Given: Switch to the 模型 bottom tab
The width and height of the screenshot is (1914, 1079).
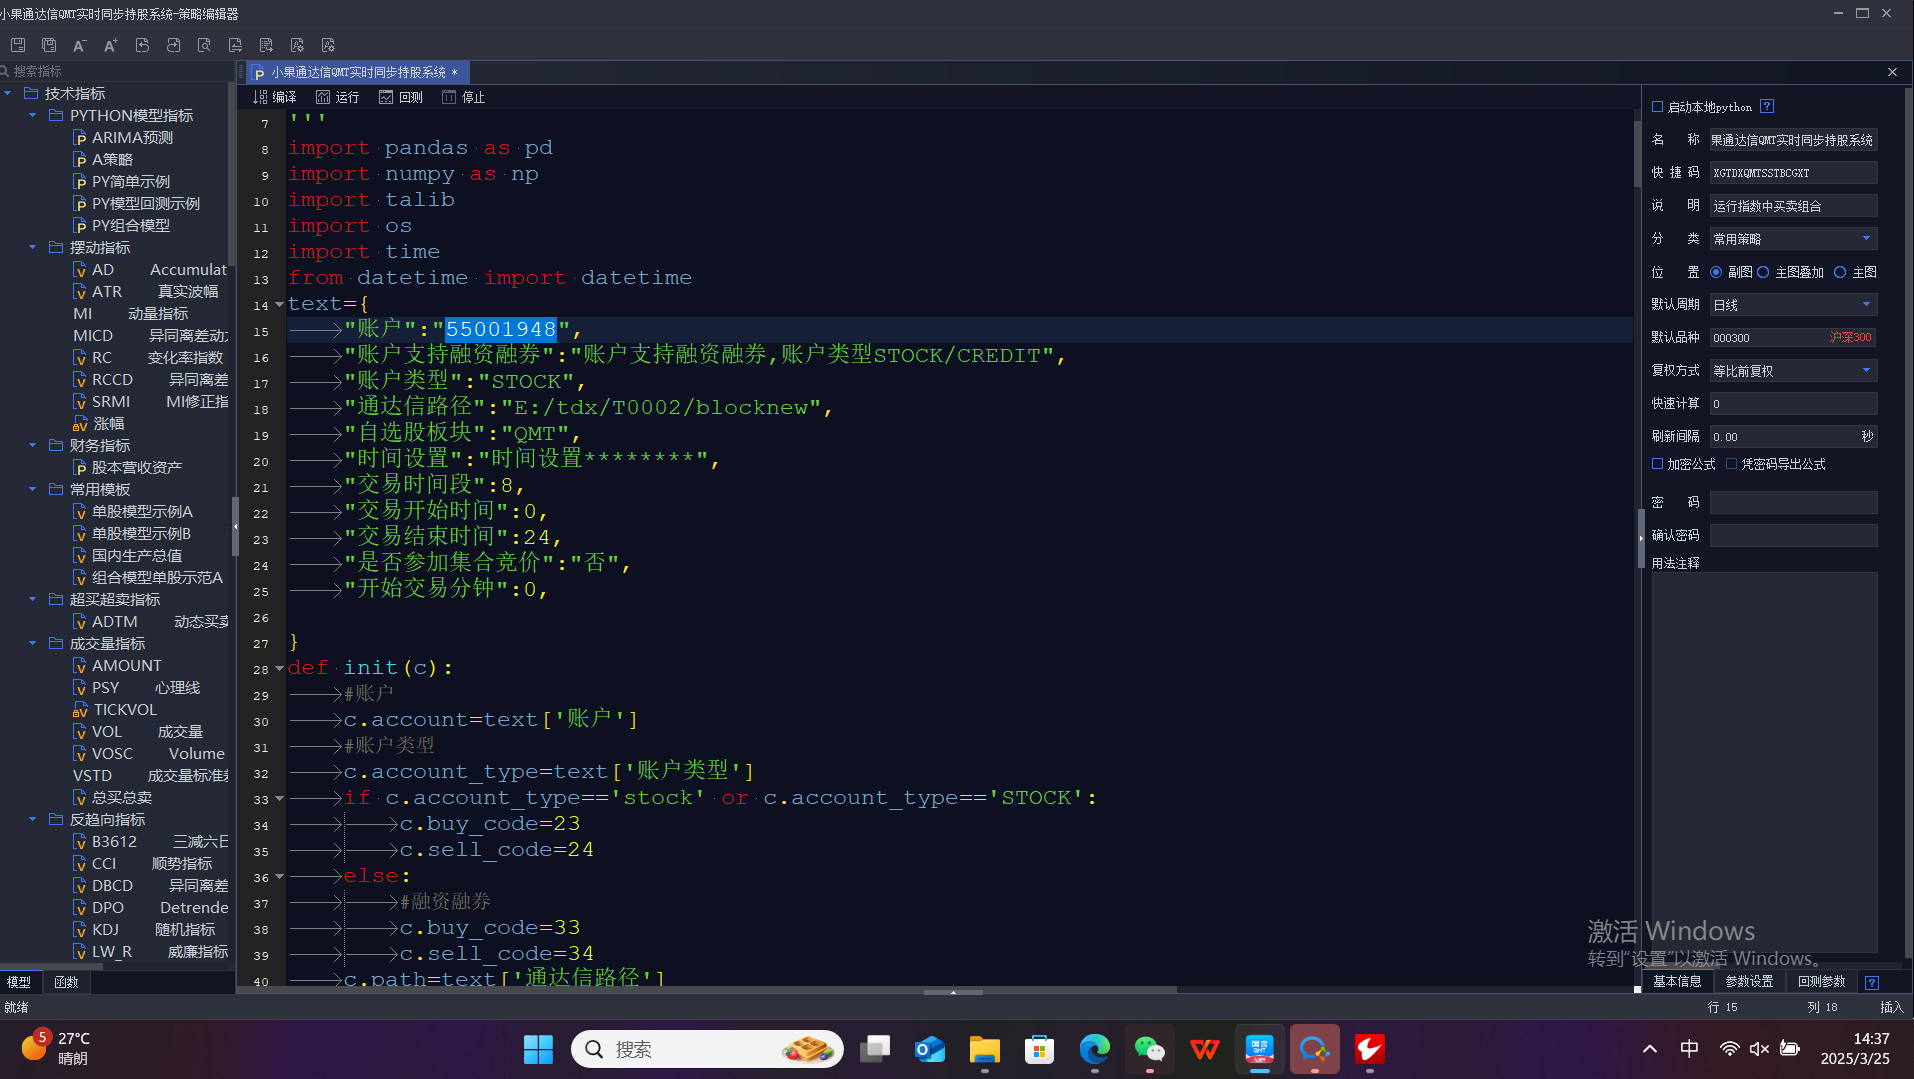Looking at the screenshot, I should click(19, 982).
